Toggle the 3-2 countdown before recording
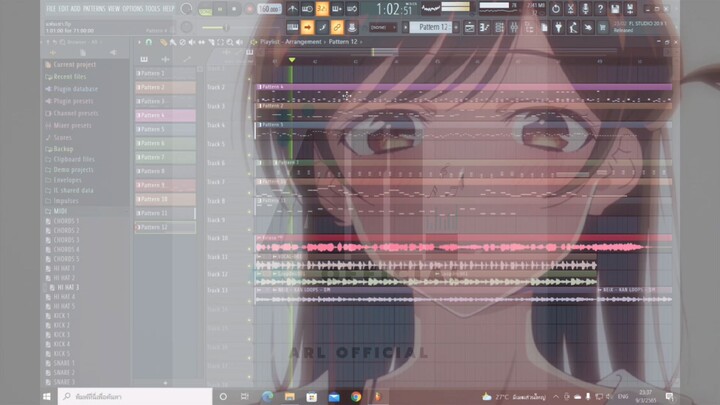Image resolution: width=720 pixels, height=405 pixels. click(322, 8)
